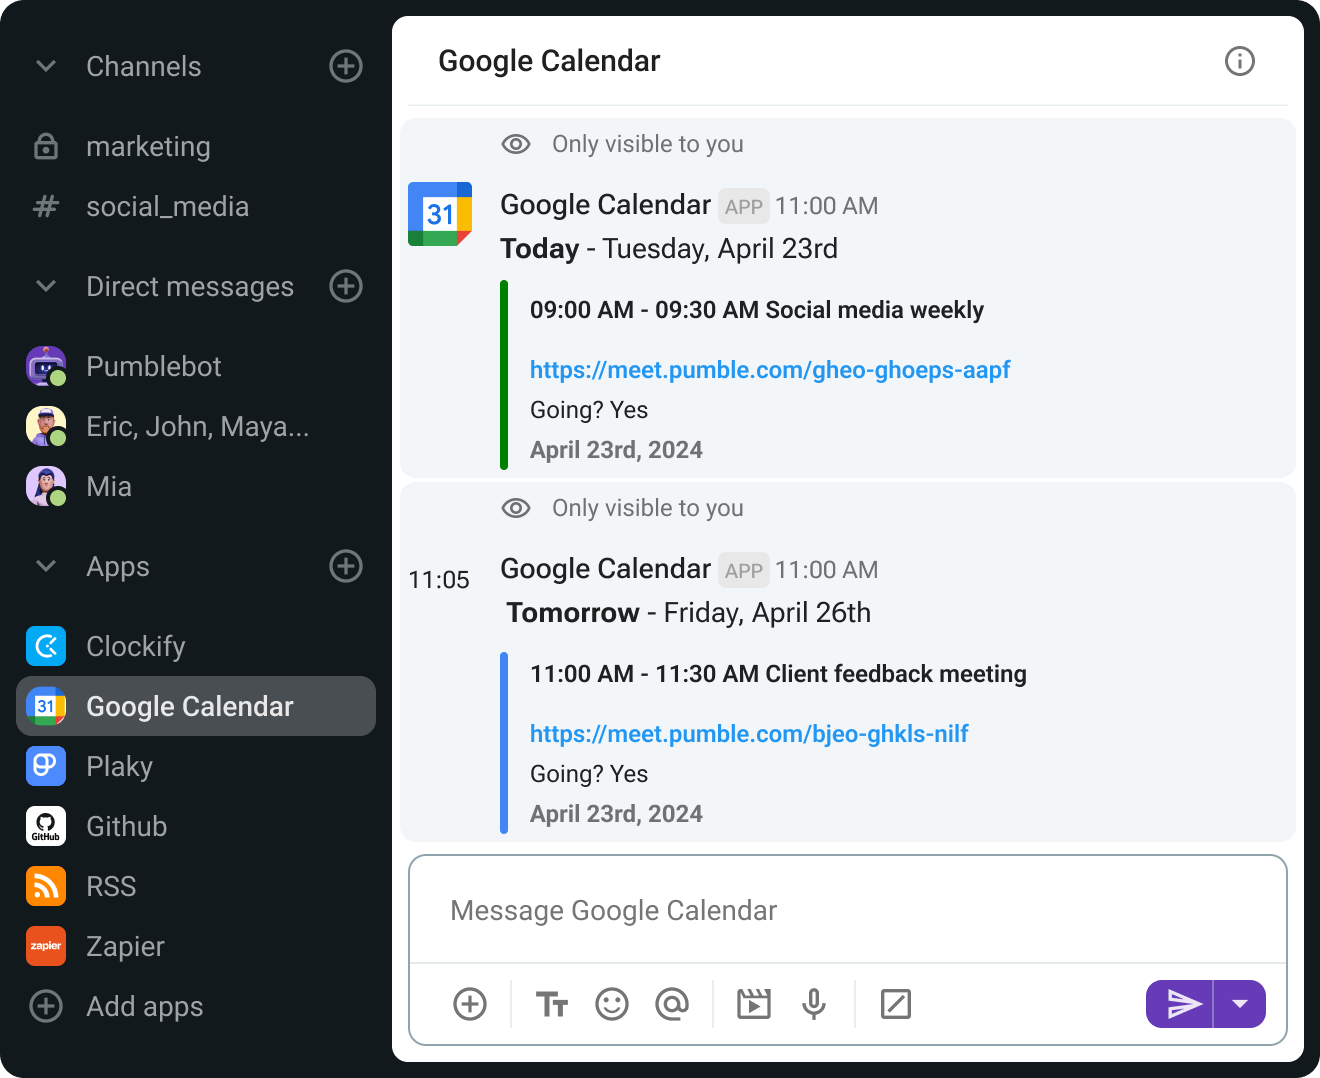
Task: Click the Google Calendar conversation title
Action: [549, 61]
